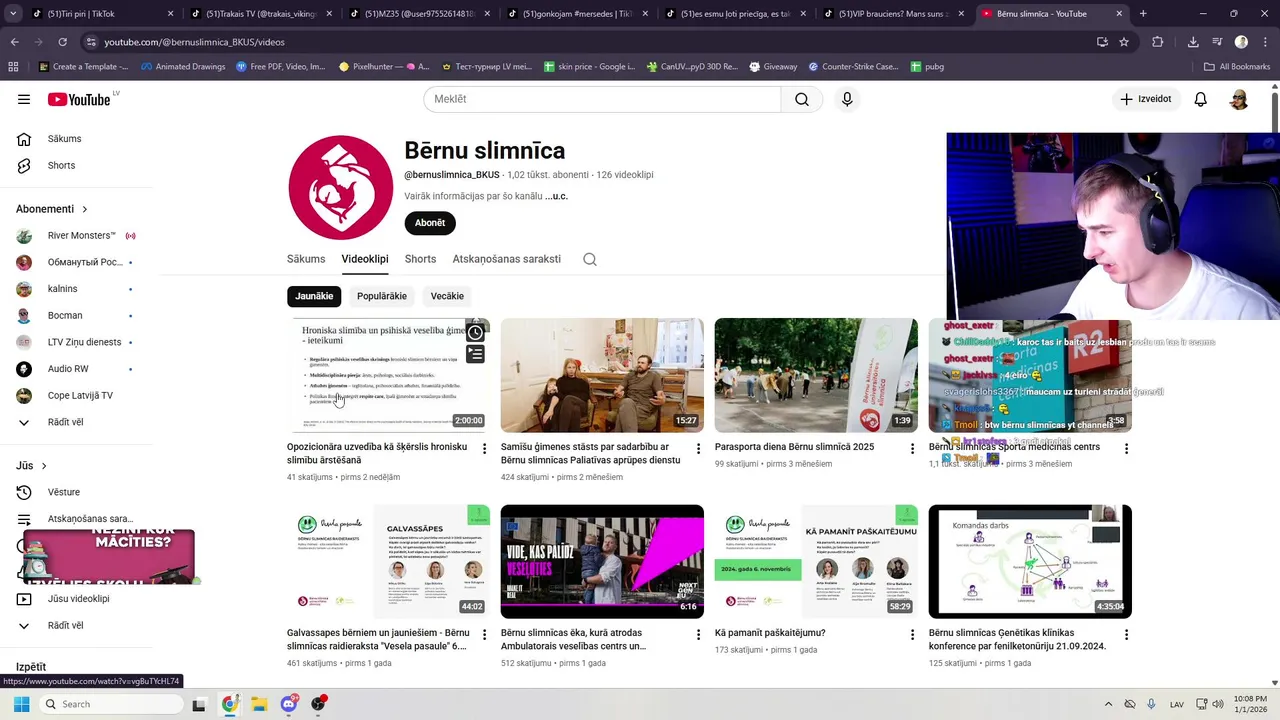Expand channel description ...u.c. link
Viewport: 1280px width, 720px height.
[556, 196]
